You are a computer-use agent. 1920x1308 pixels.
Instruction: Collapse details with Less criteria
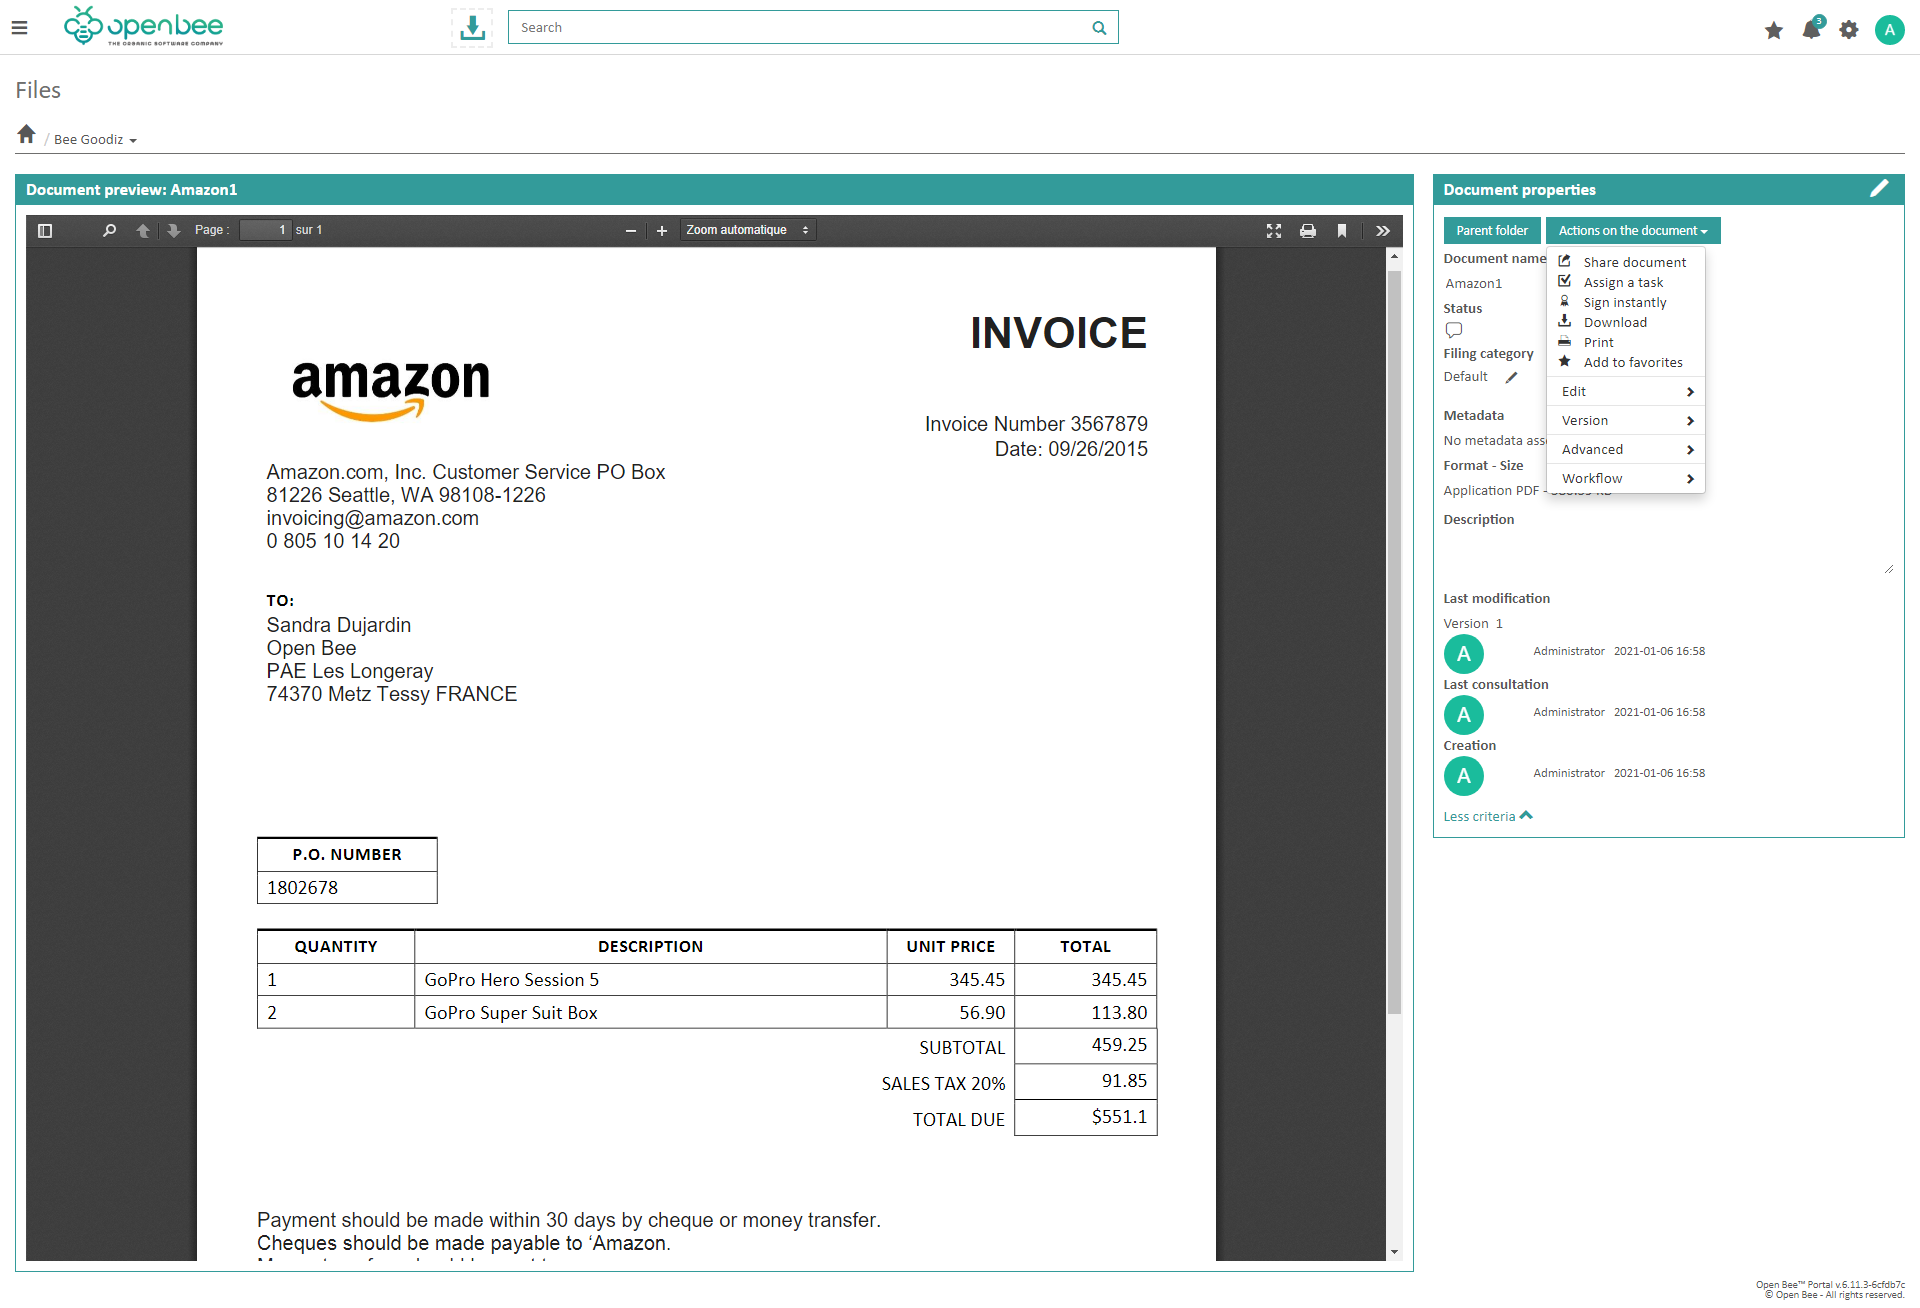(1488, 817)
